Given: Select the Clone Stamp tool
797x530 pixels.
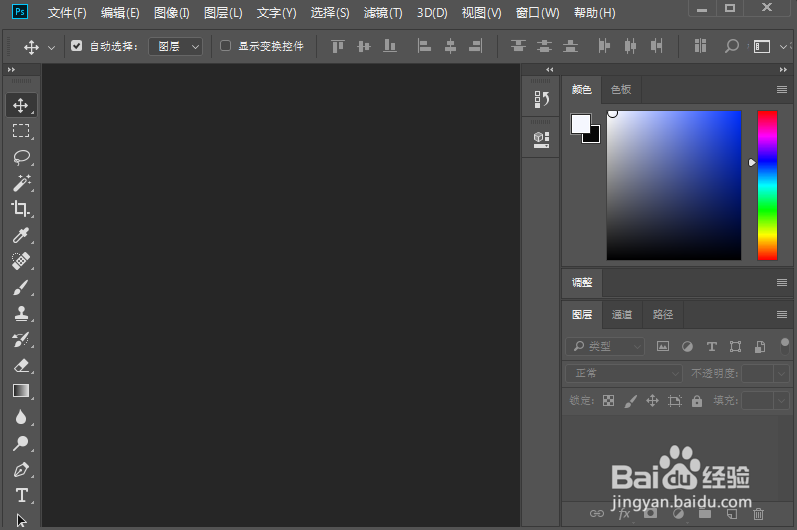Looking at the screenshot, I should (21, 314).
